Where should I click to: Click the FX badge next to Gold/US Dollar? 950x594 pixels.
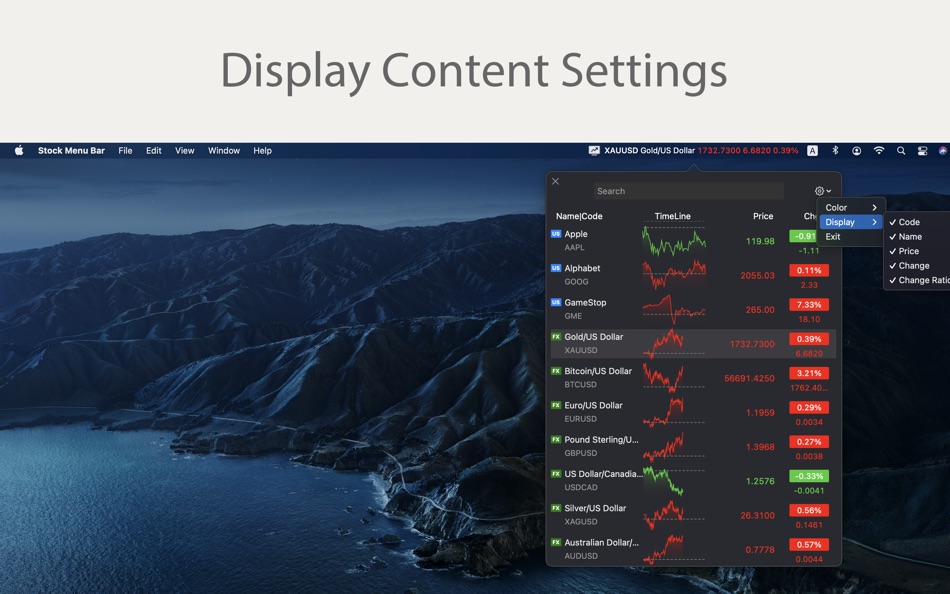(556, 336)
